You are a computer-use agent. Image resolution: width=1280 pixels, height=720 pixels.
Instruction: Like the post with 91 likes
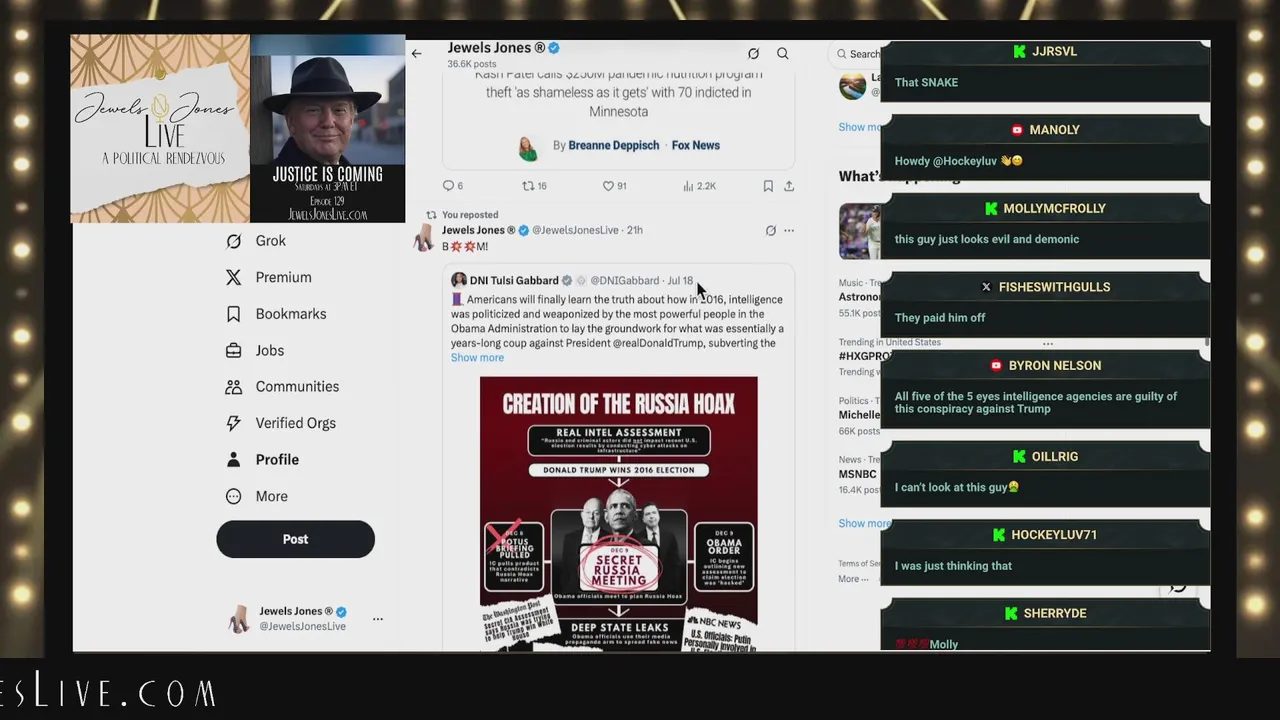click(x=614, y=186)
